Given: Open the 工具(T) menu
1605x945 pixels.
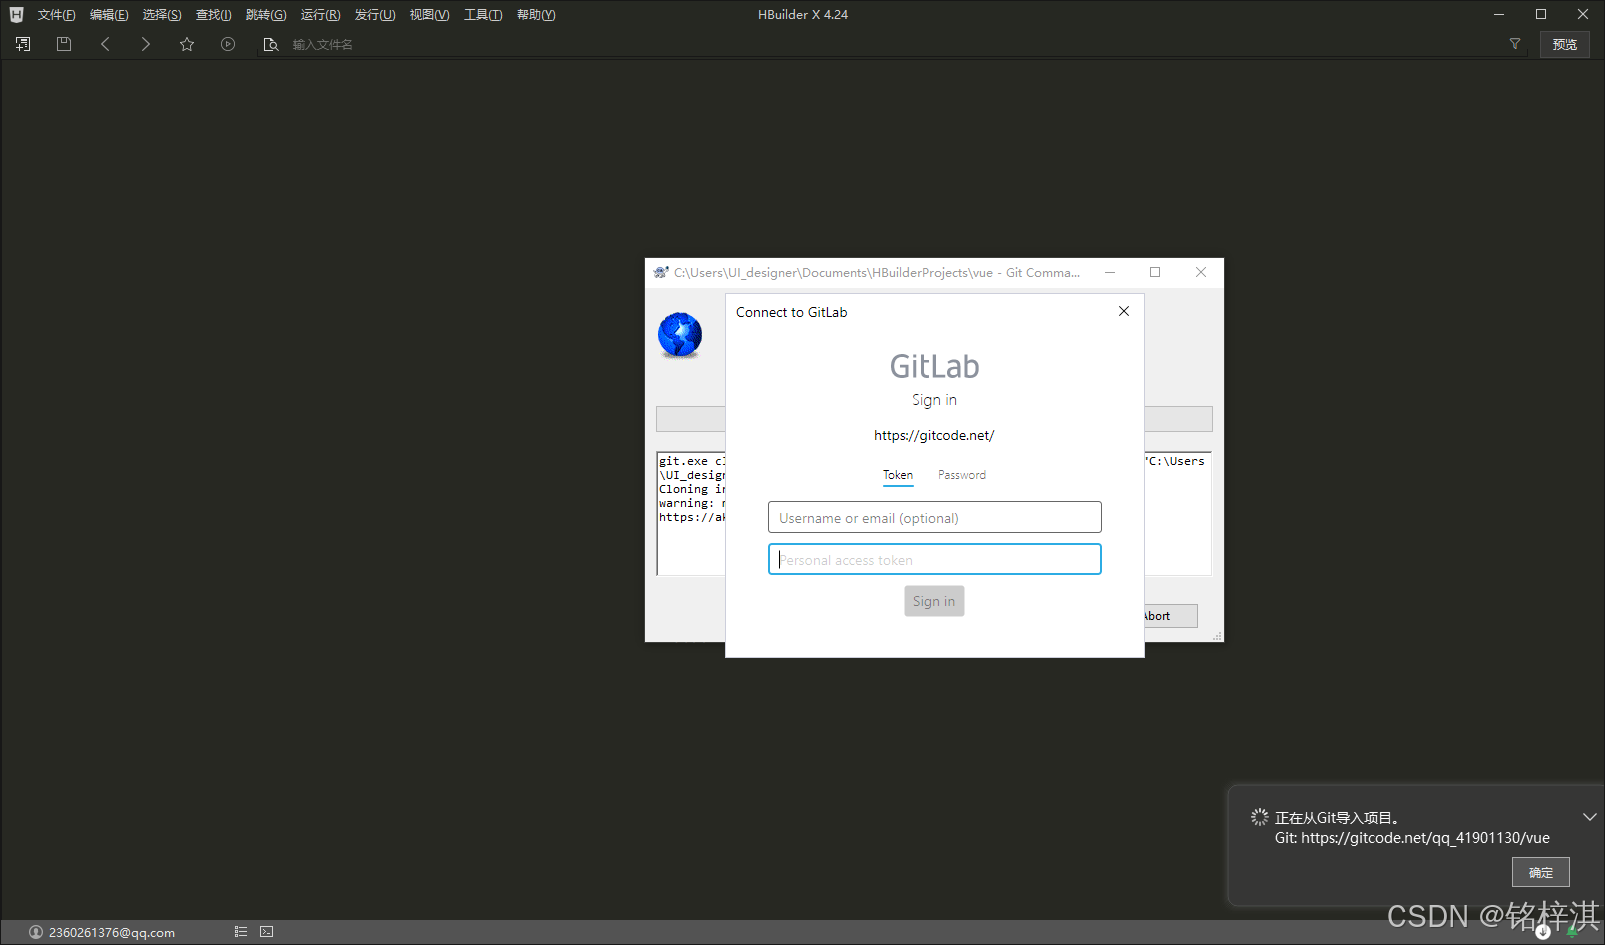Looking at the screenshot, I should [x=483, y=15].
